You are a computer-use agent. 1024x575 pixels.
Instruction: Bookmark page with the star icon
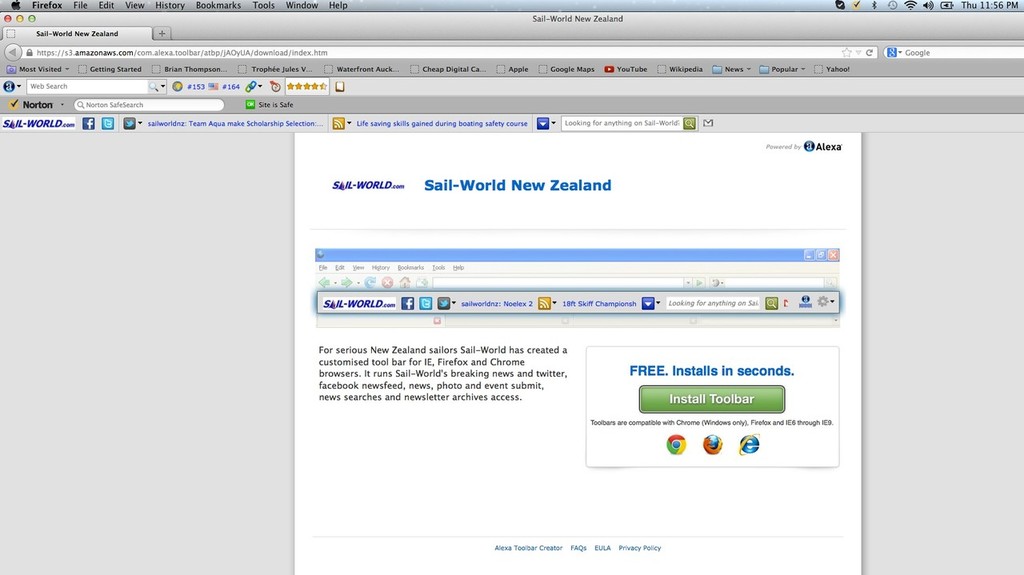click(846, 52)
